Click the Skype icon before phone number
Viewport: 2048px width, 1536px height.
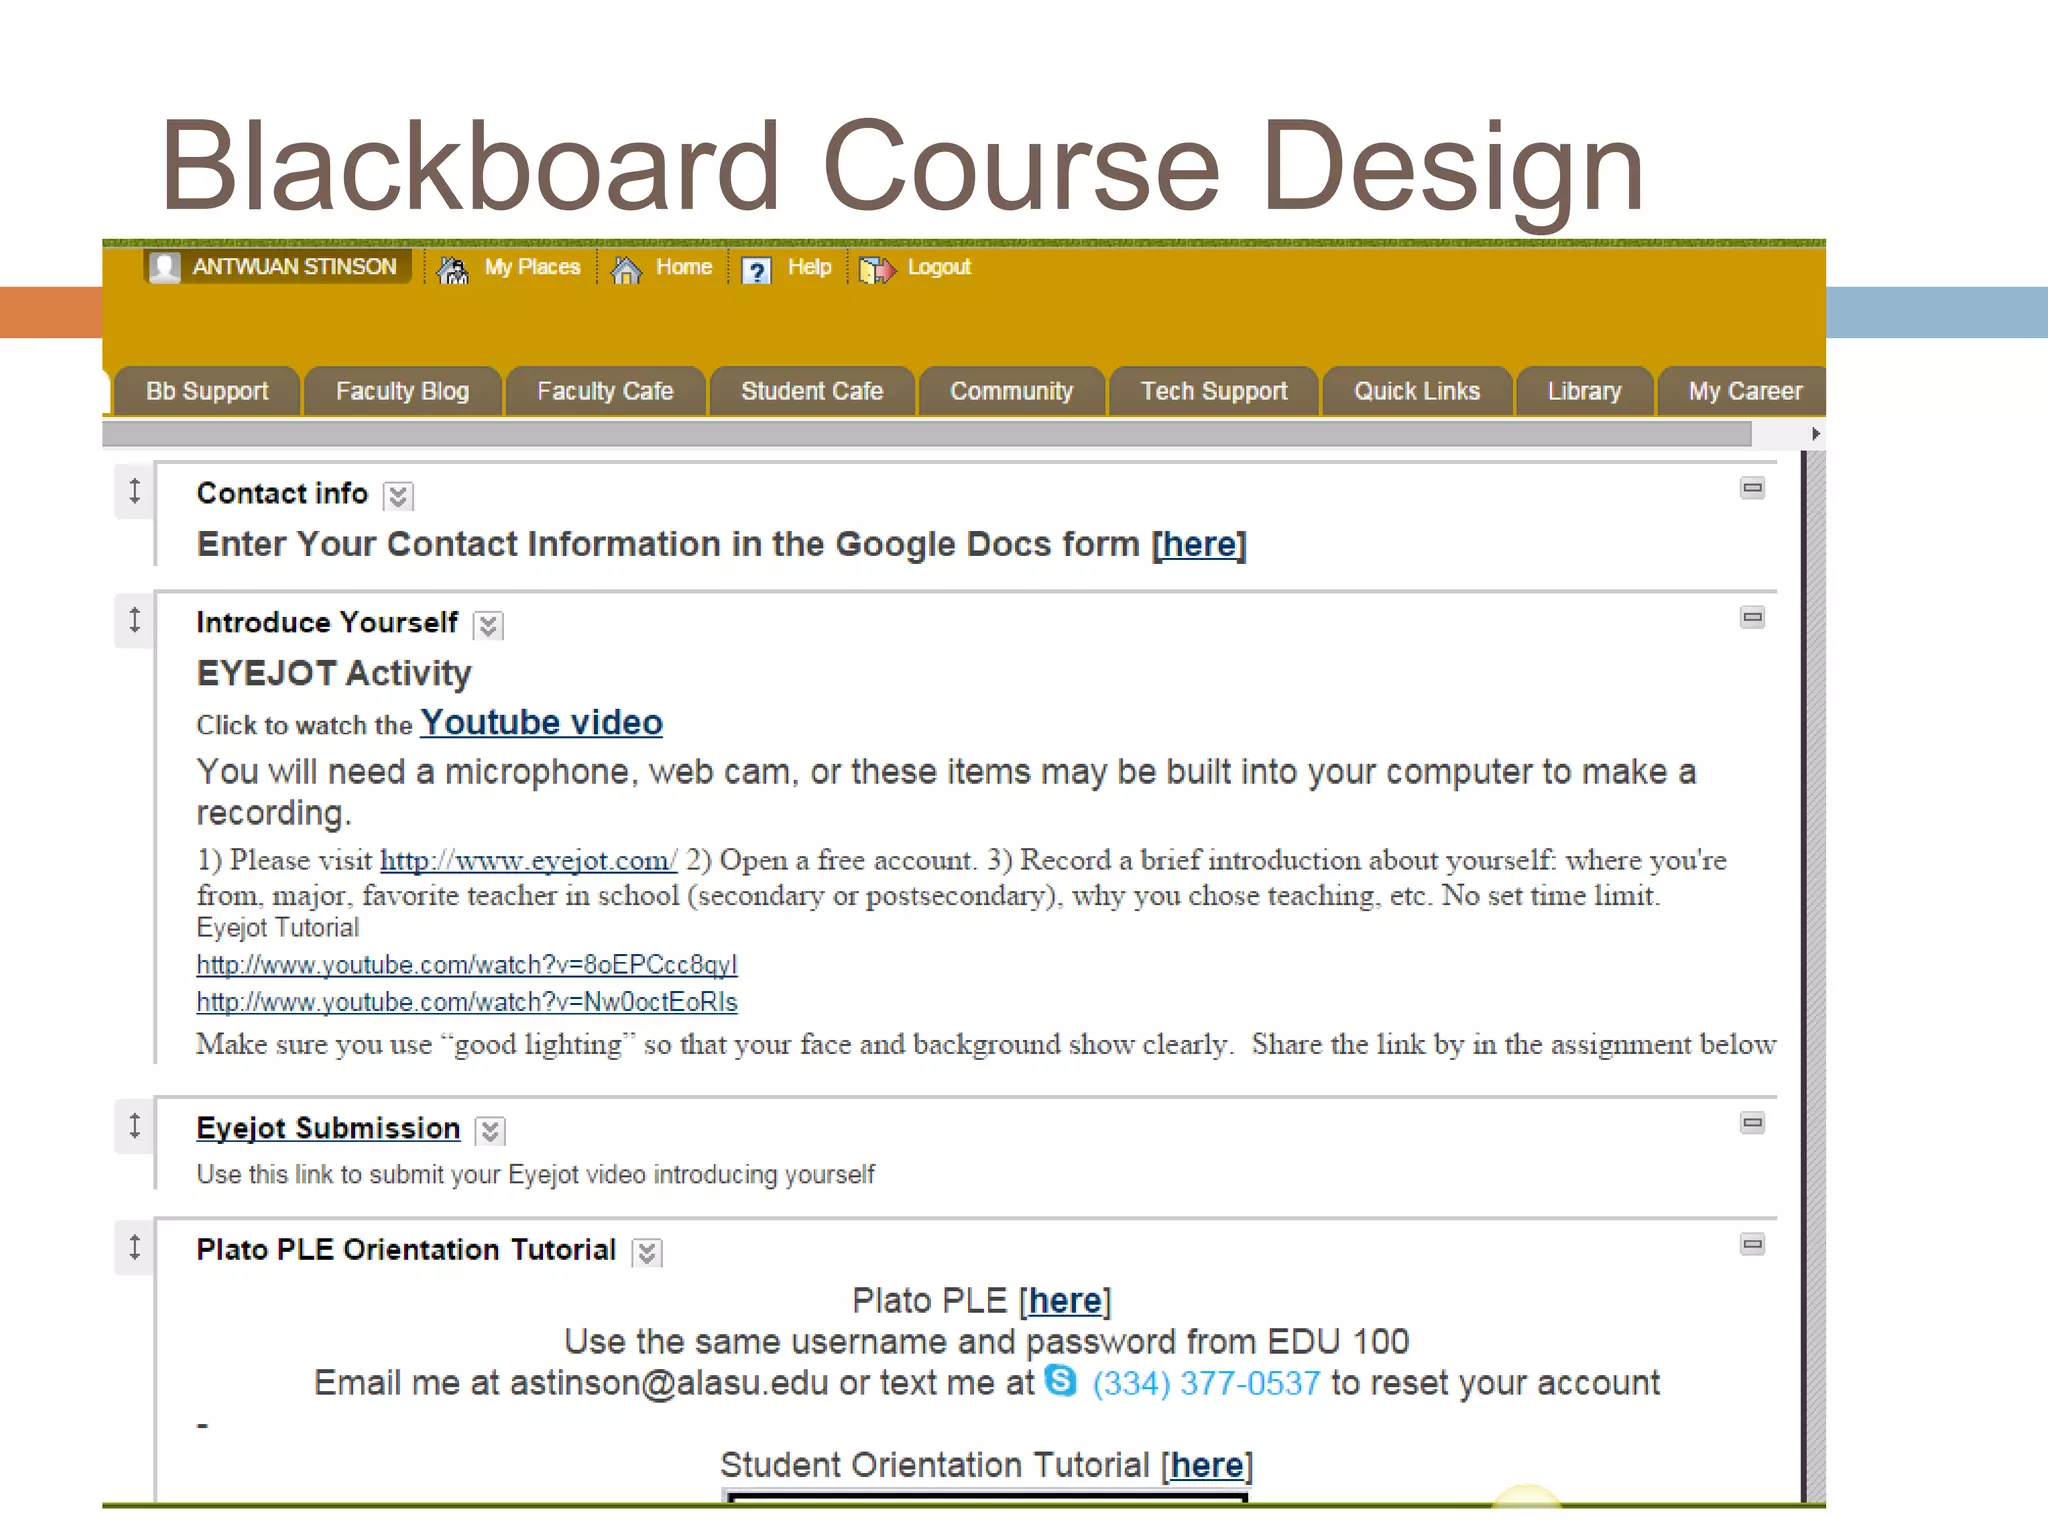[1060, 1381]
